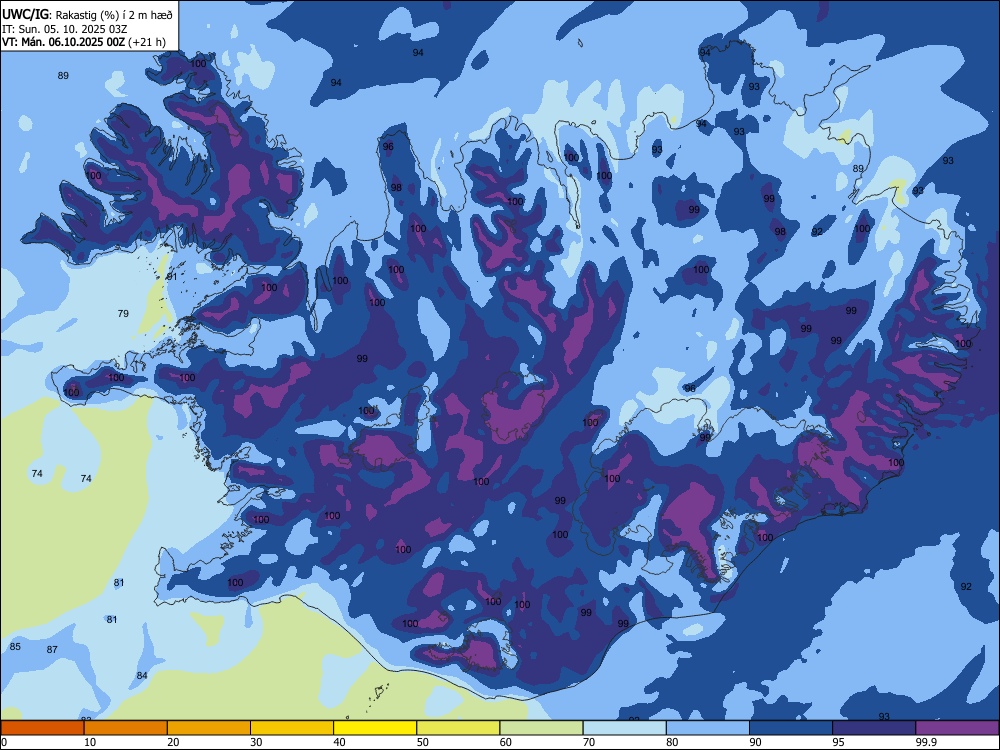The height and width of the screenshot is (750, 1000).
Task: Pick the dark blue 90–95 legend swatch
Action: click(791, 728)
